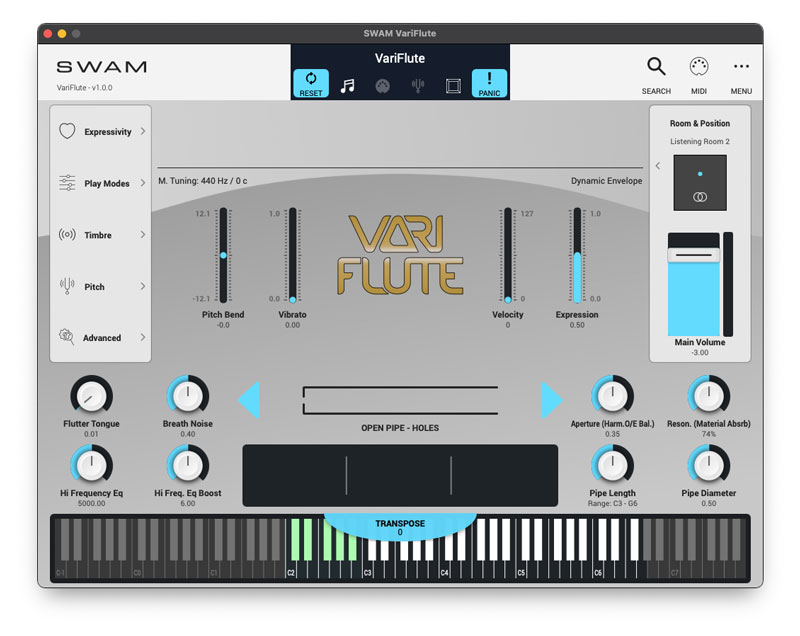Expand the Timbre section

coord(100,235)
